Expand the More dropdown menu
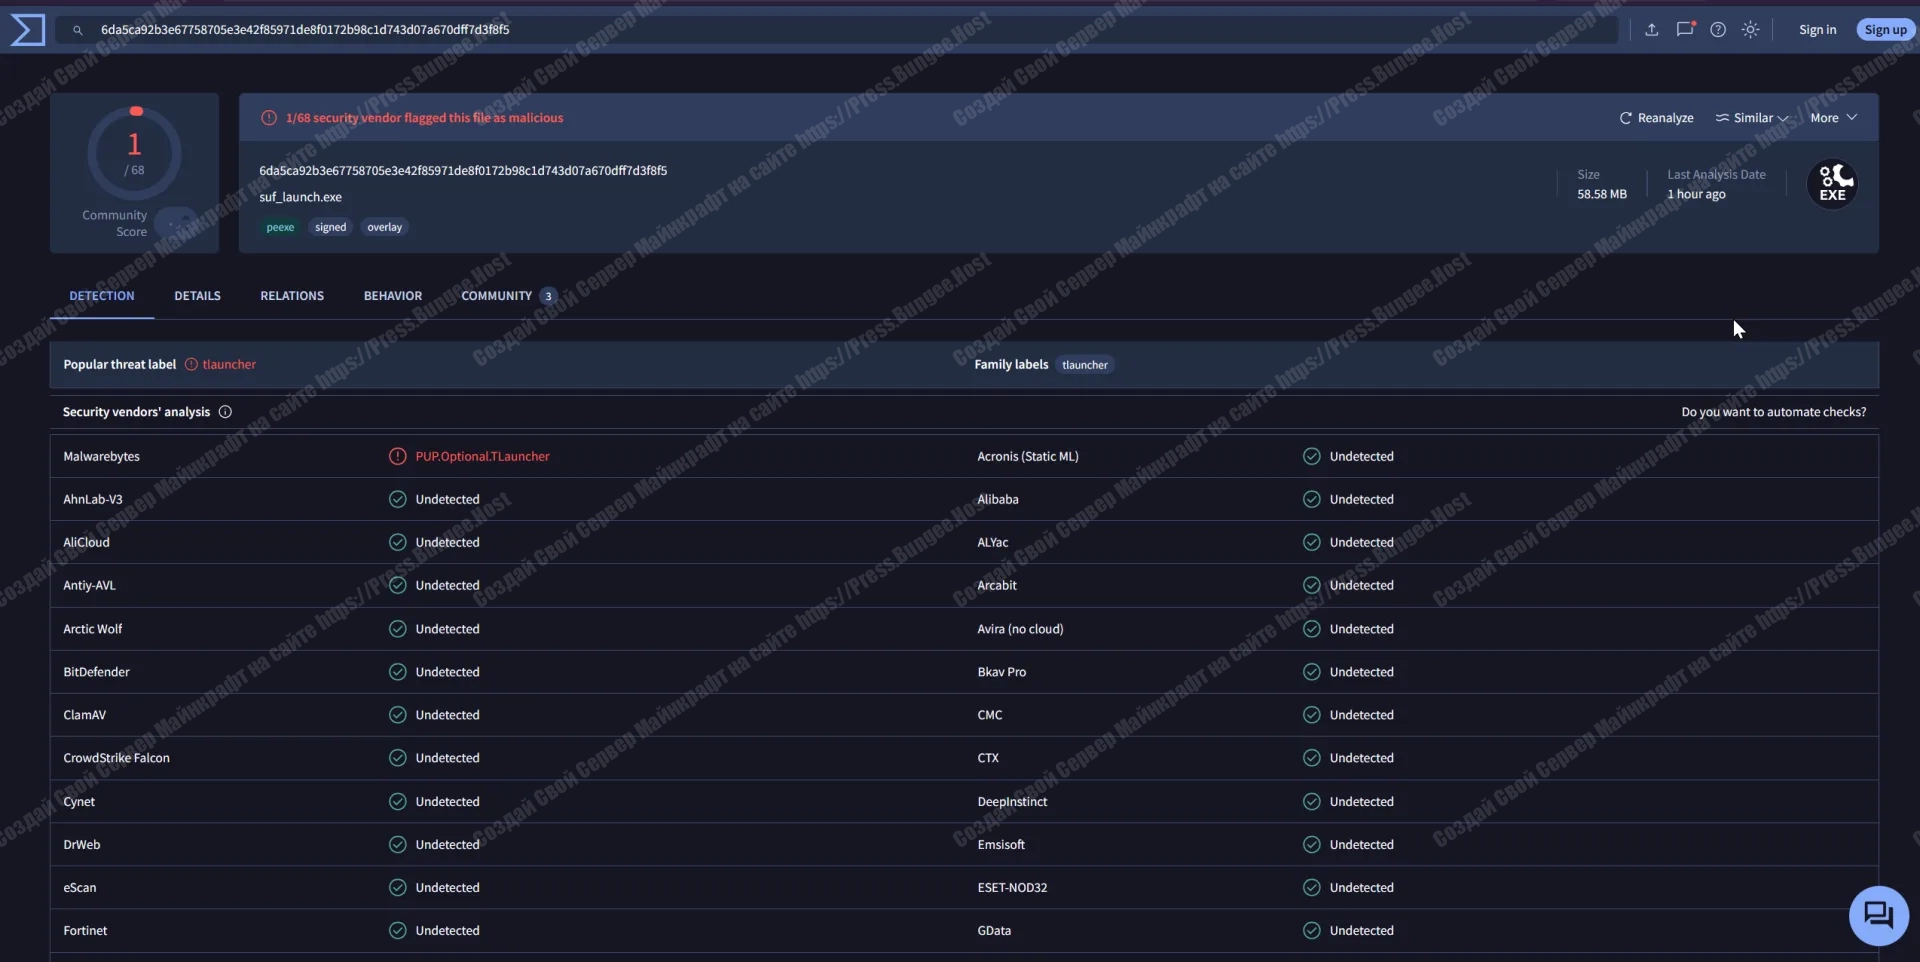 click(1833, 118)
